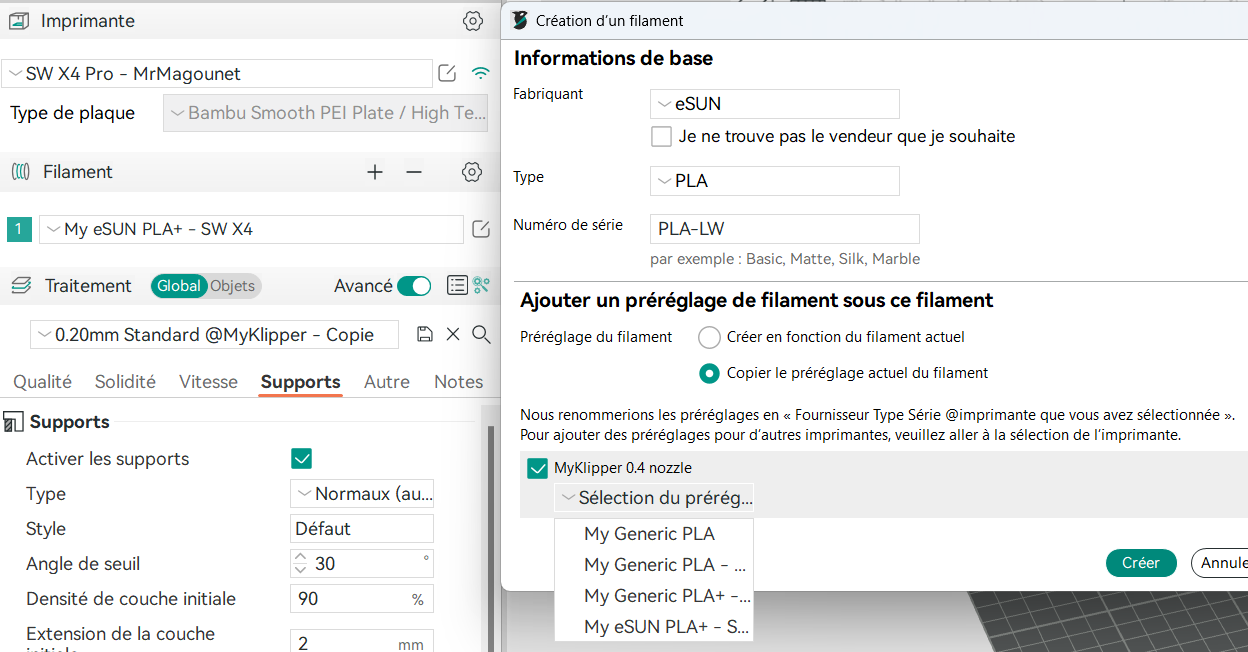Switch to the Vitesse tab

208,382
